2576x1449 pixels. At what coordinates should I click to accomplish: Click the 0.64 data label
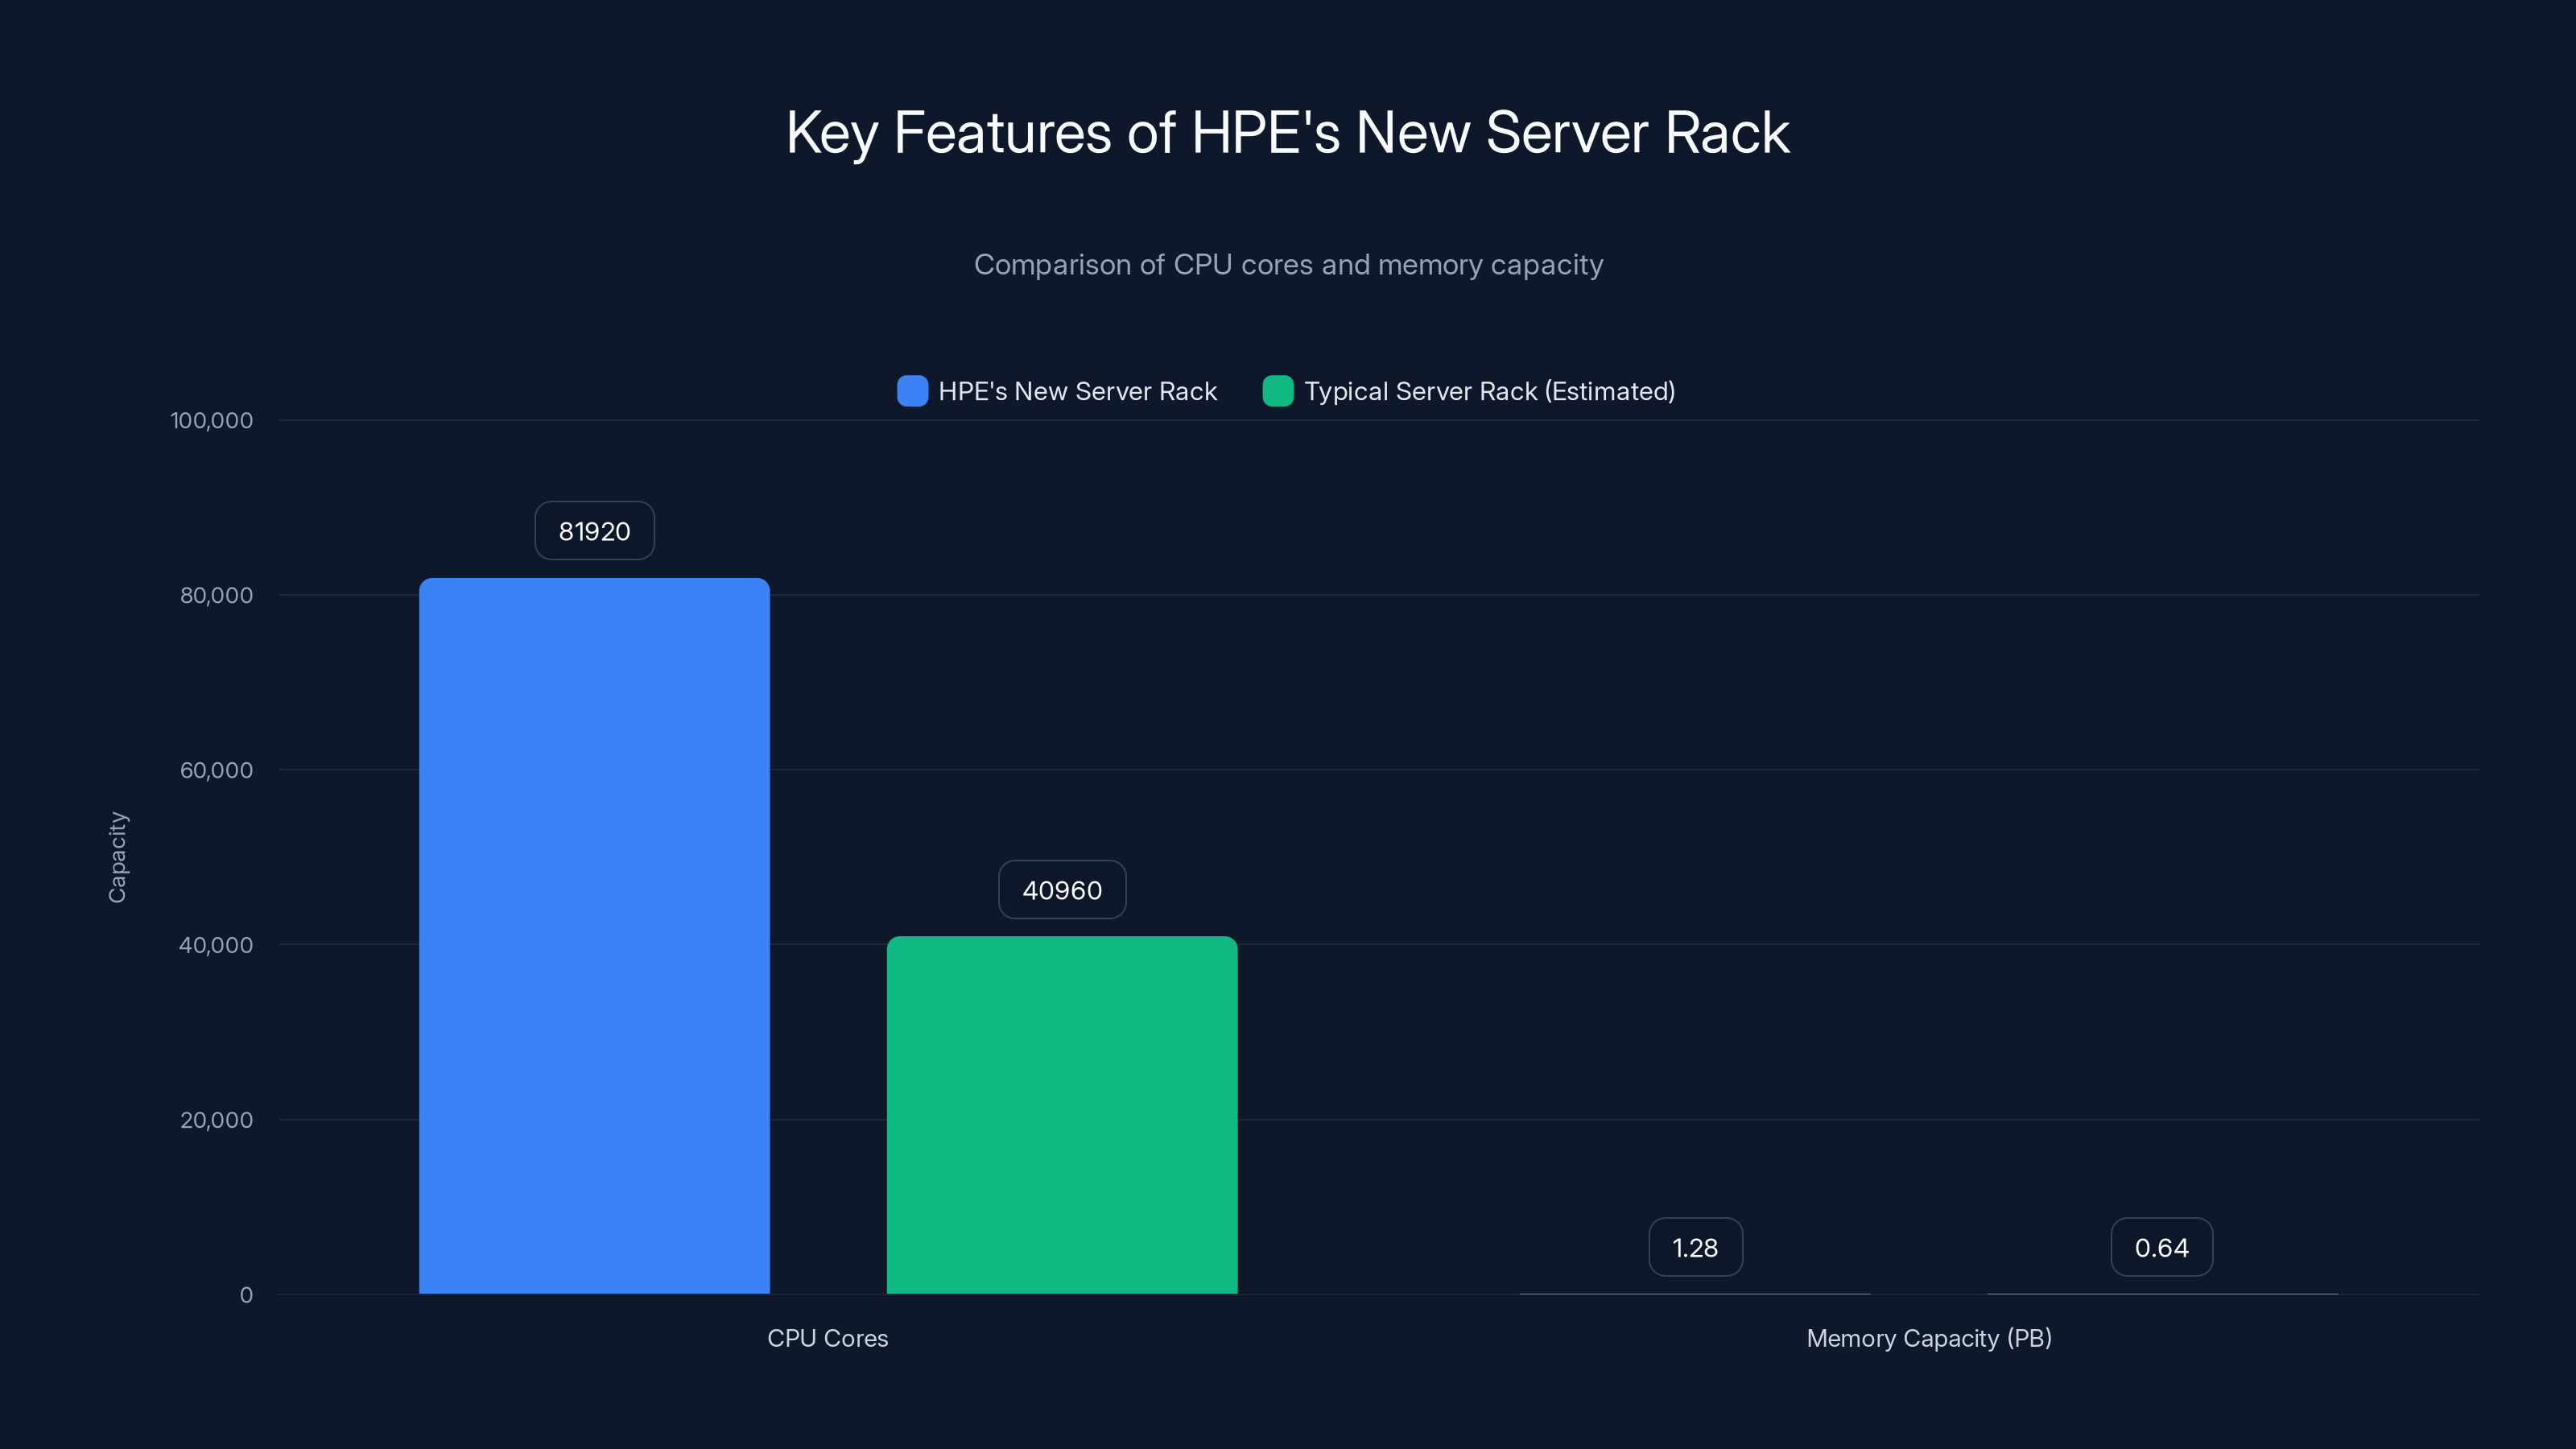(x=2162, y=1247)
